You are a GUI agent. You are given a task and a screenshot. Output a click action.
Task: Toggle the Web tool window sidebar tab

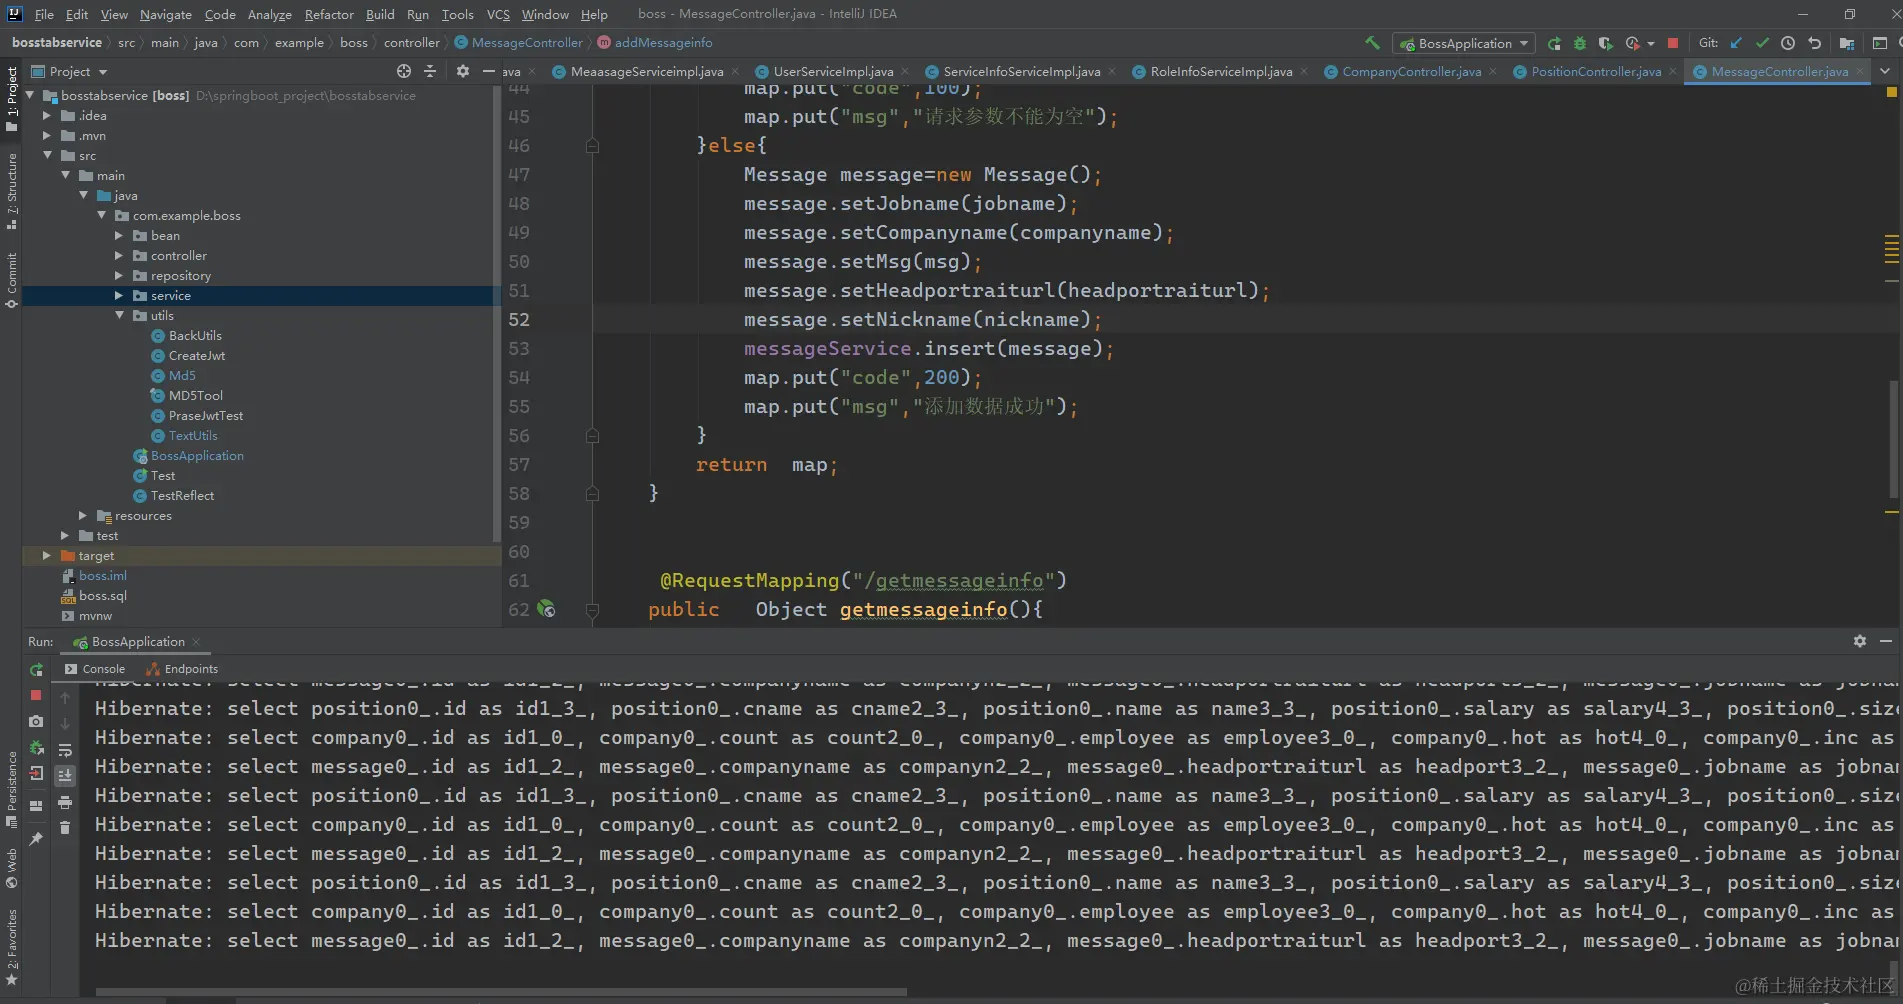point(11,868)
